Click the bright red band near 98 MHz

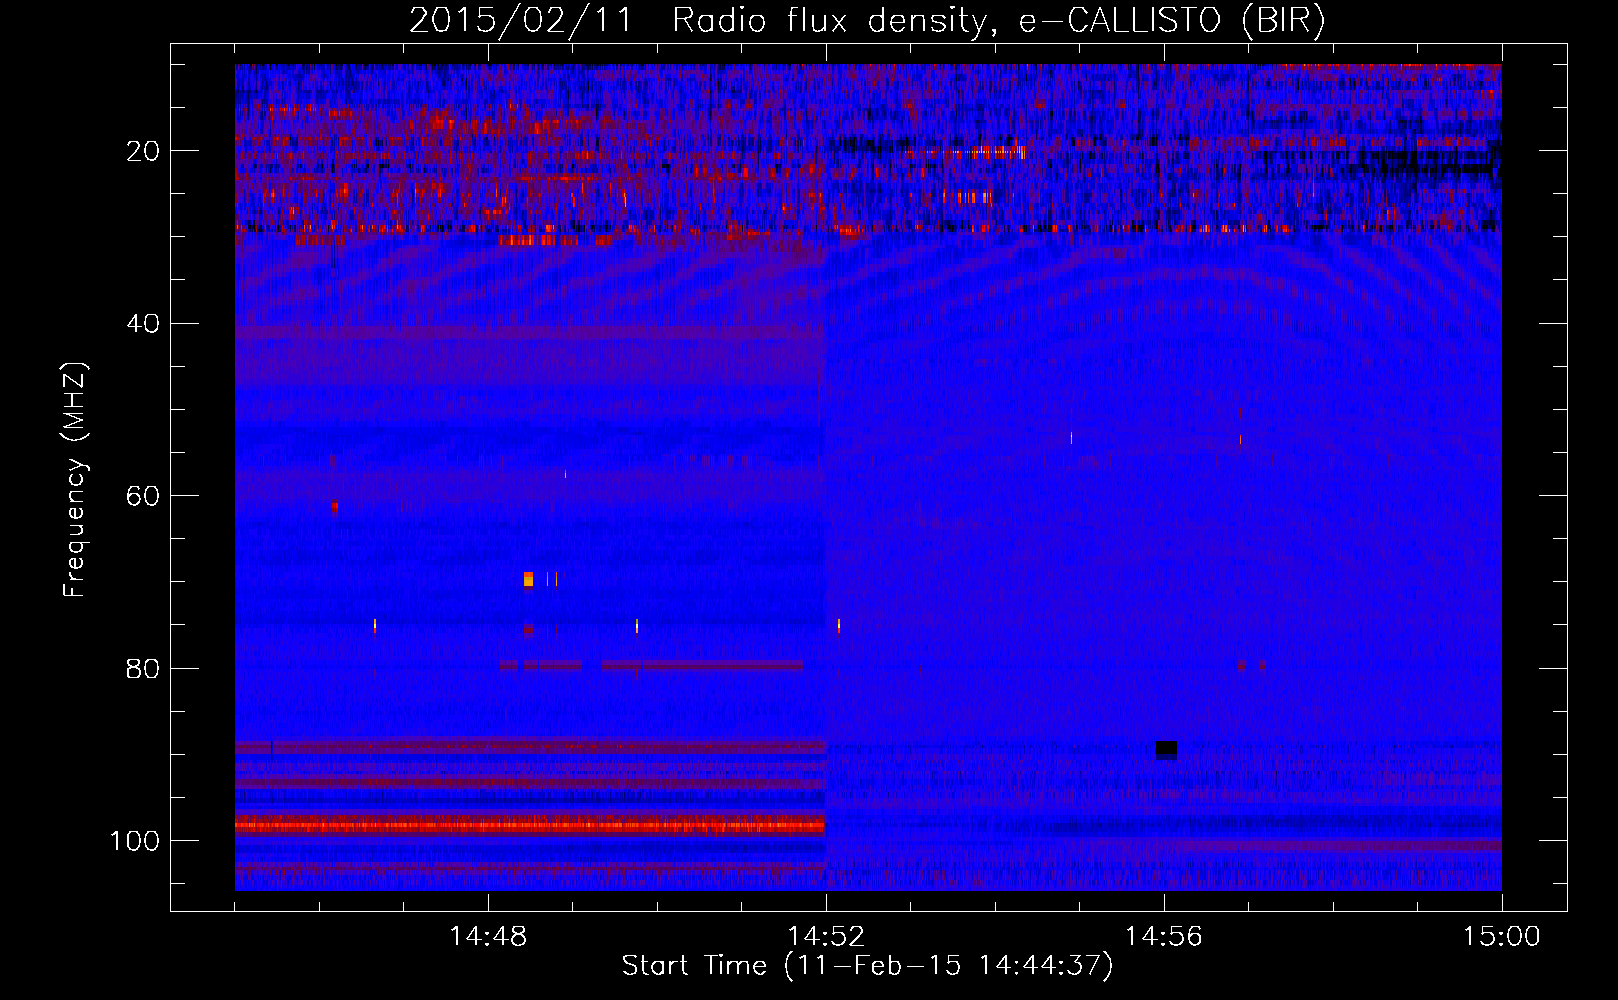click(530, 825)
